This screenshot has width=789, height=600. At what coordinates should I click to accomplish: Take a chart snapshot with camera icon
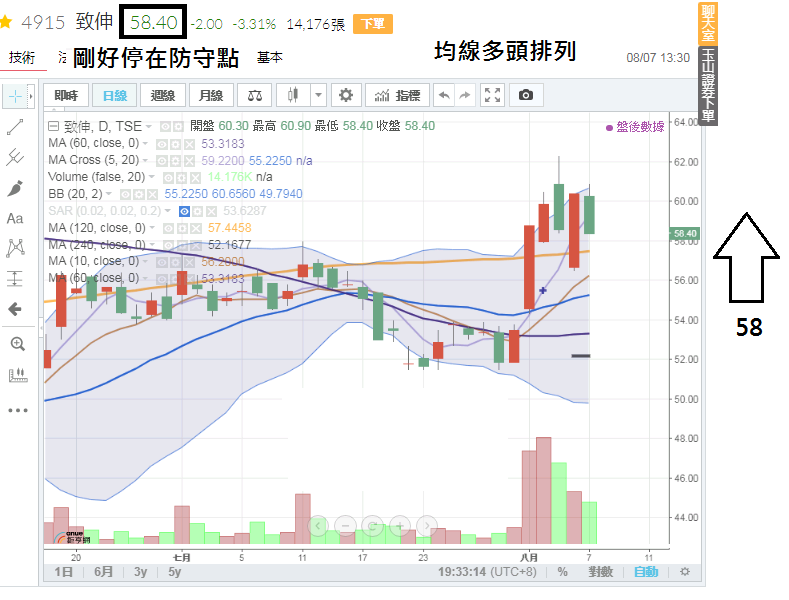pos(526,95)
